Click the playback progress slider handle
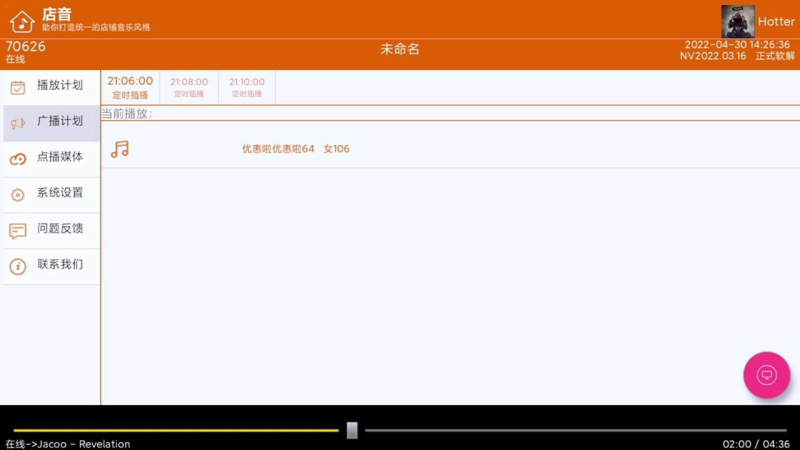Image resolution: width=800 pixels, height=450 pixels. coord(352,430)
